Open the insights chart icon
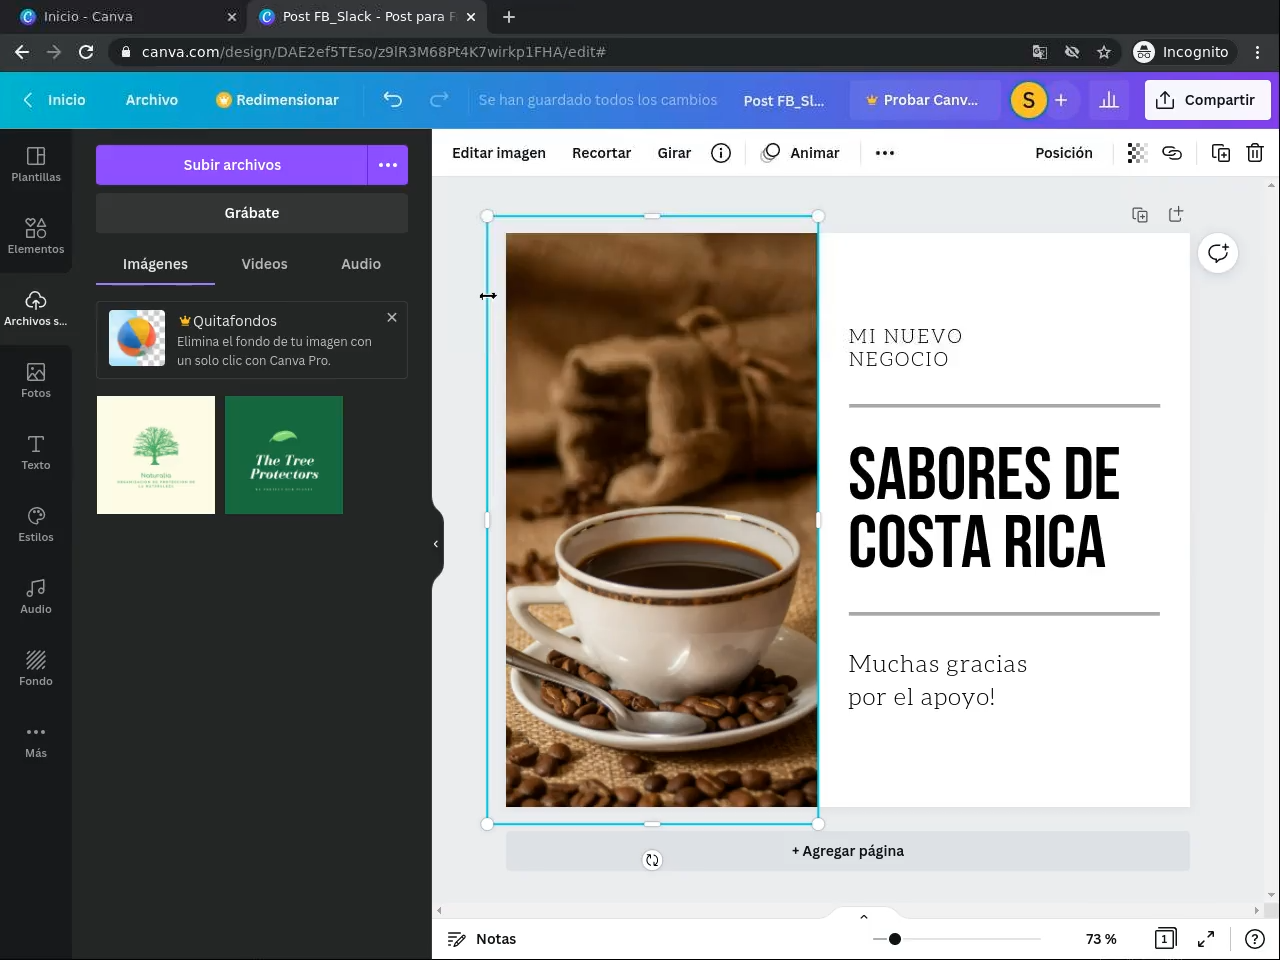Screen dimensions: 1280x960 [1109, 100]
